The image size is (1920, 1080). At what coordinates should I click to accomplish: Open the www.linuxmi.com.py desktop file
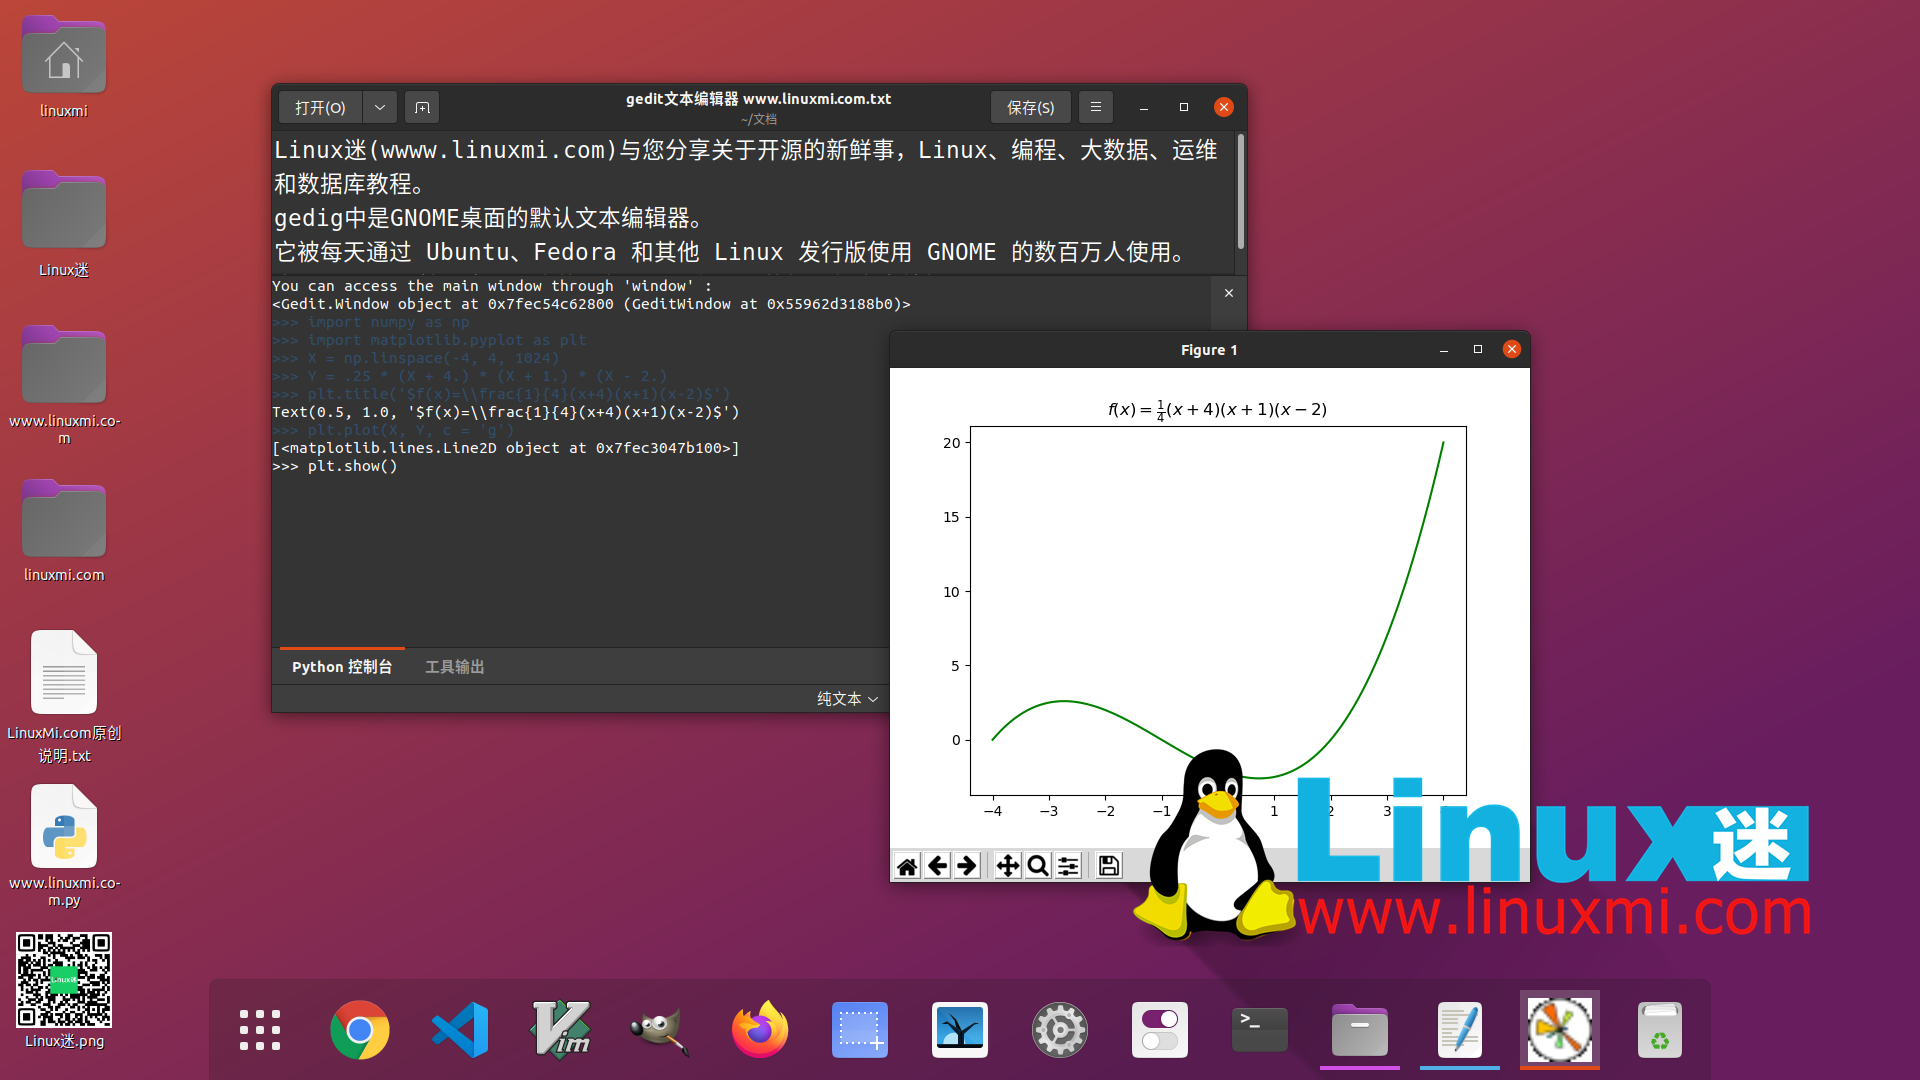pyautogui.click(x=64, y=827)
